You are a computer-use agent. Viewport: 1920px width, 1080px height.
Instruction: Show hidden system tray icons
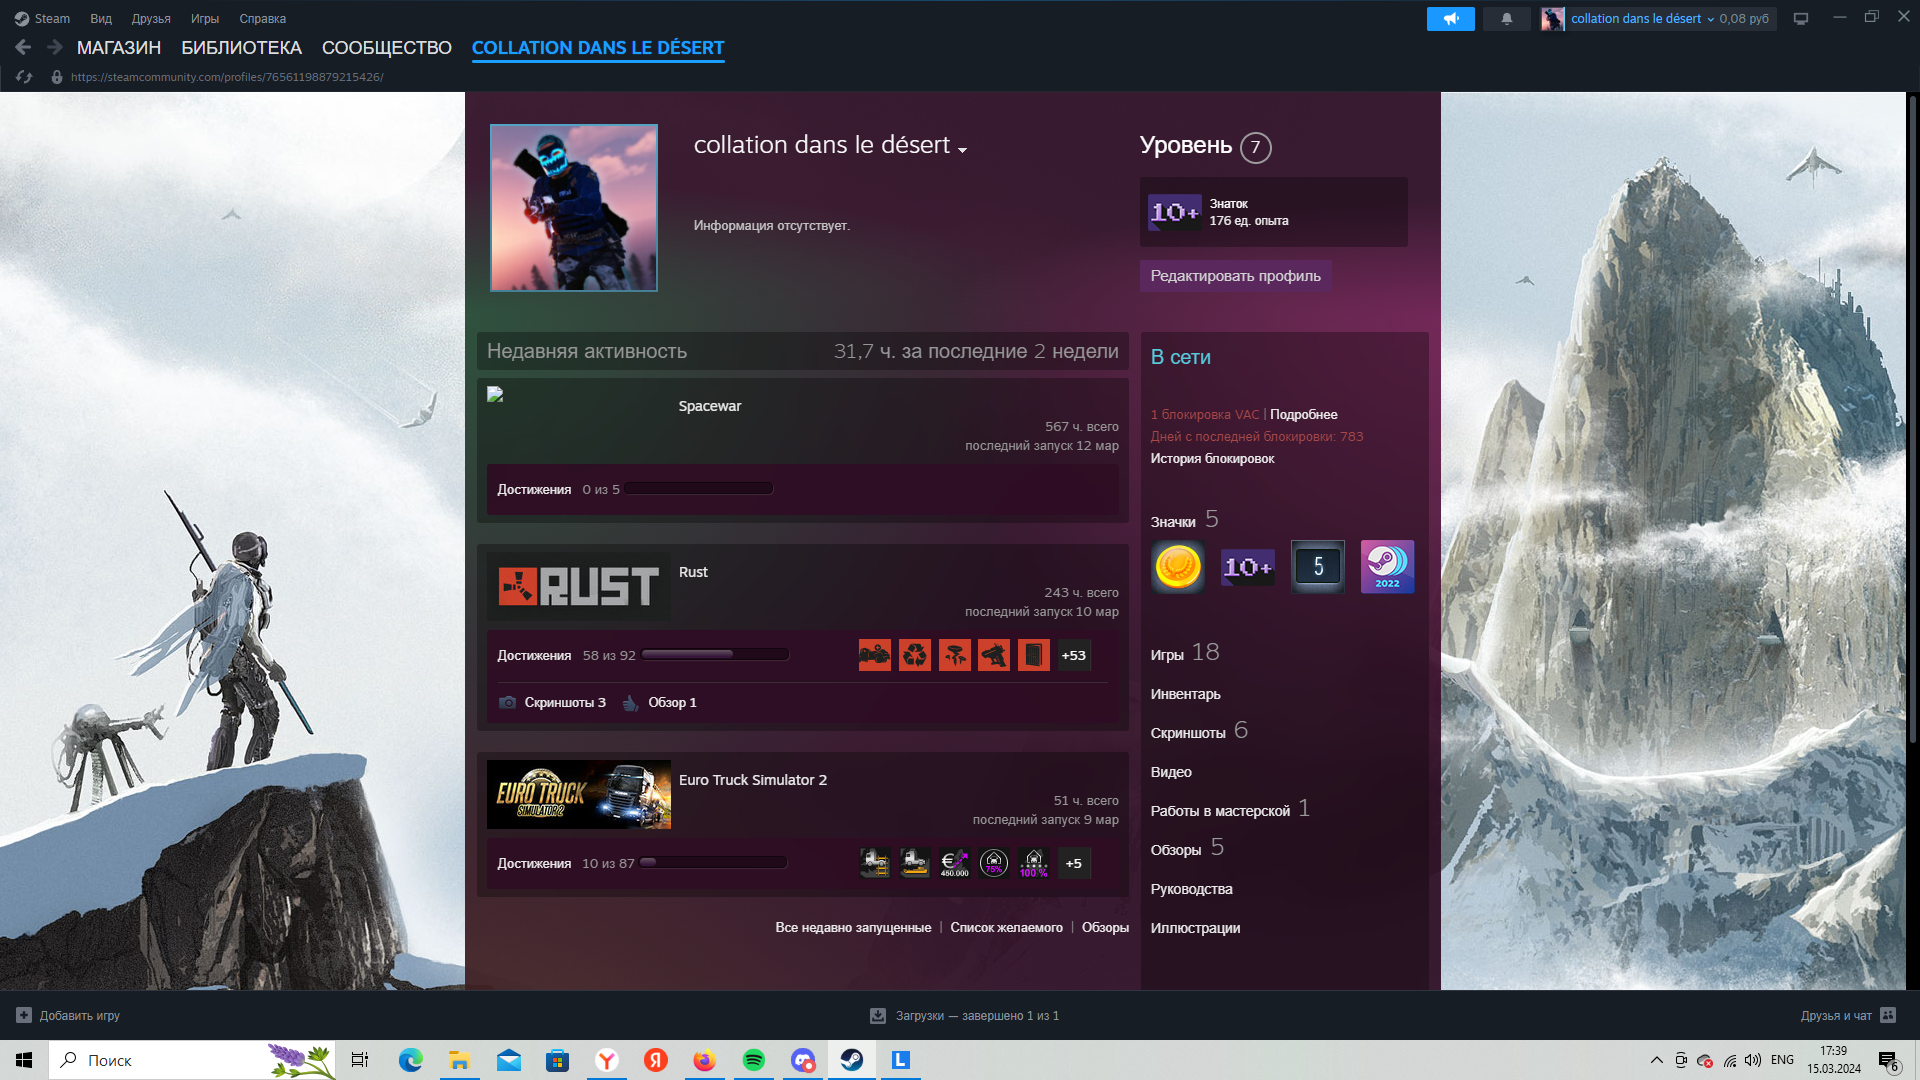coord(1657,1060)
